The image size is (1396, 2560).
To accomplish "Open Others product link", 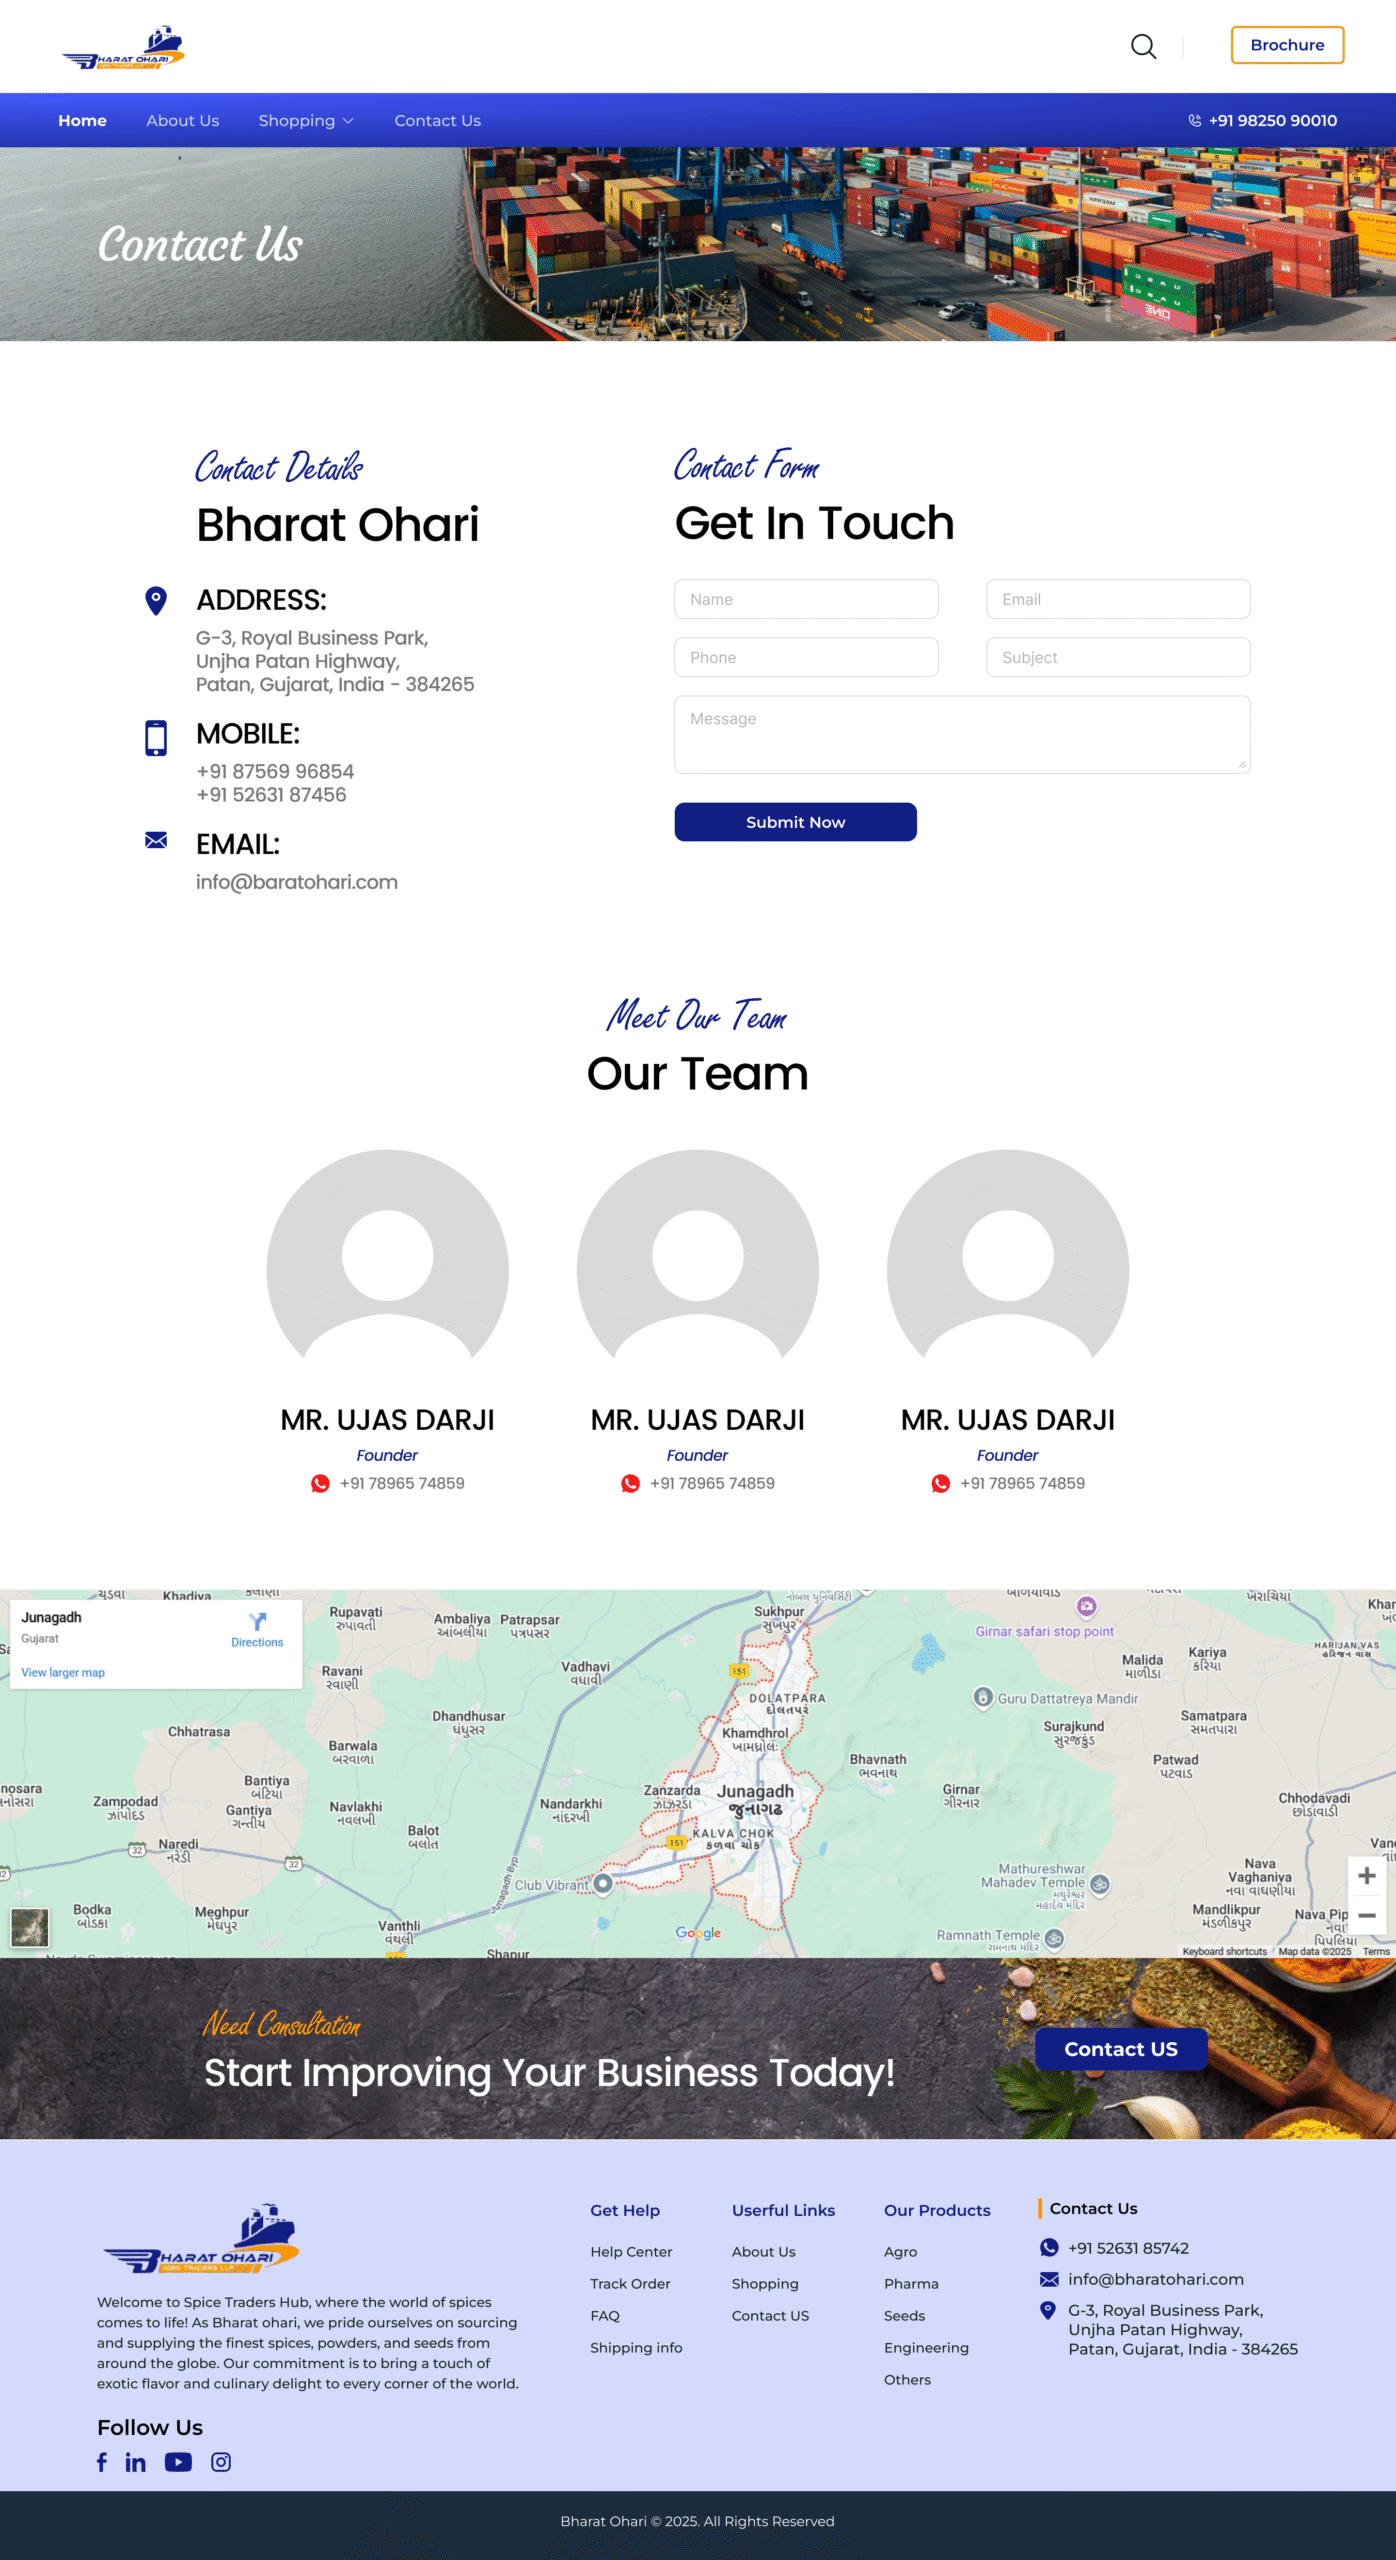I will [907, 2379].
